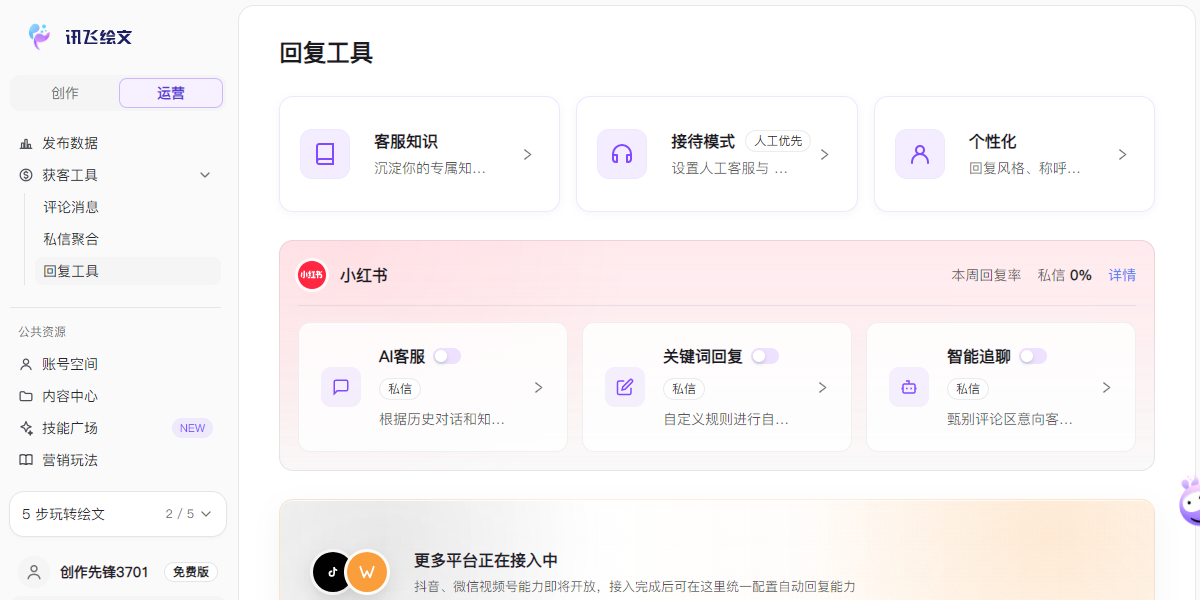Screen dimensions: 1200x600
Task: Select the 运营 tab
Action: click(x=171, y=93)
